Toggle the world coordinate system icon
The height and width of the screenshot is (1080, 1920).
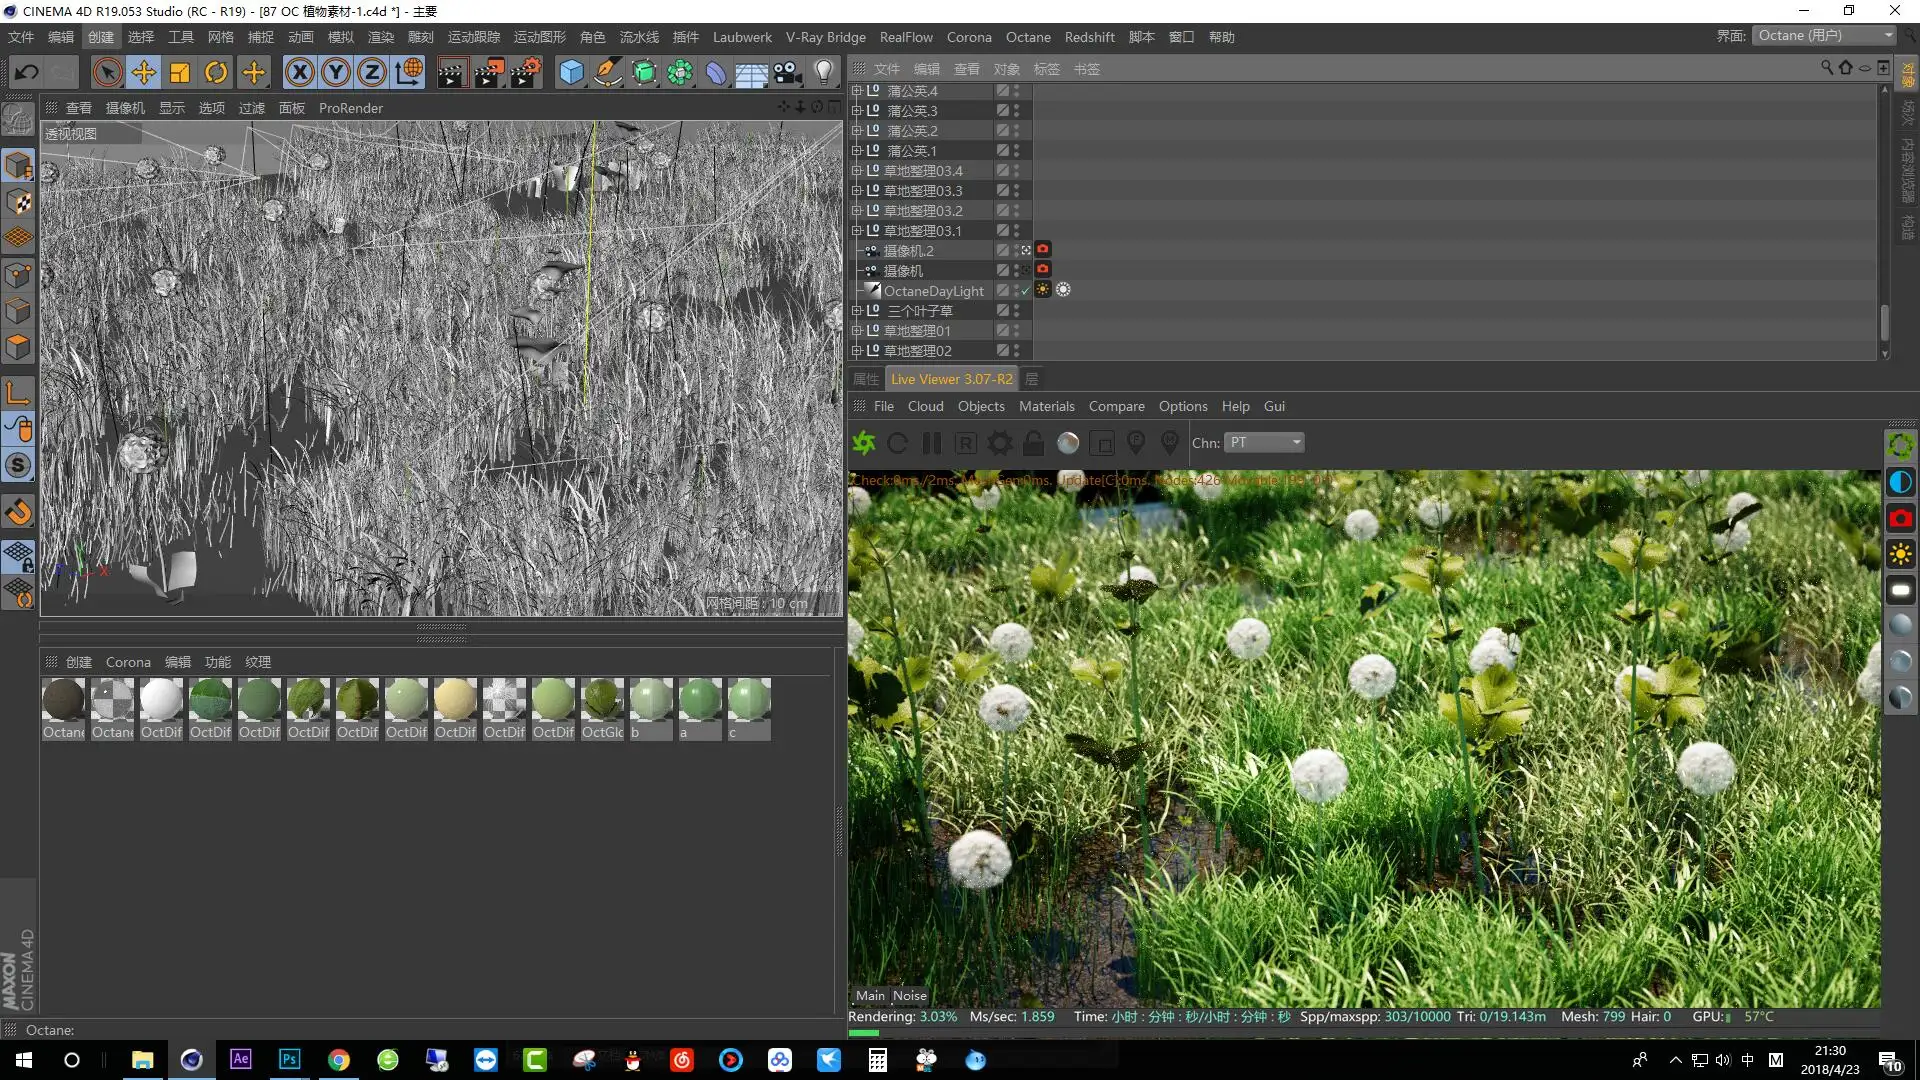pyautogui.click(x=409, y=72)
